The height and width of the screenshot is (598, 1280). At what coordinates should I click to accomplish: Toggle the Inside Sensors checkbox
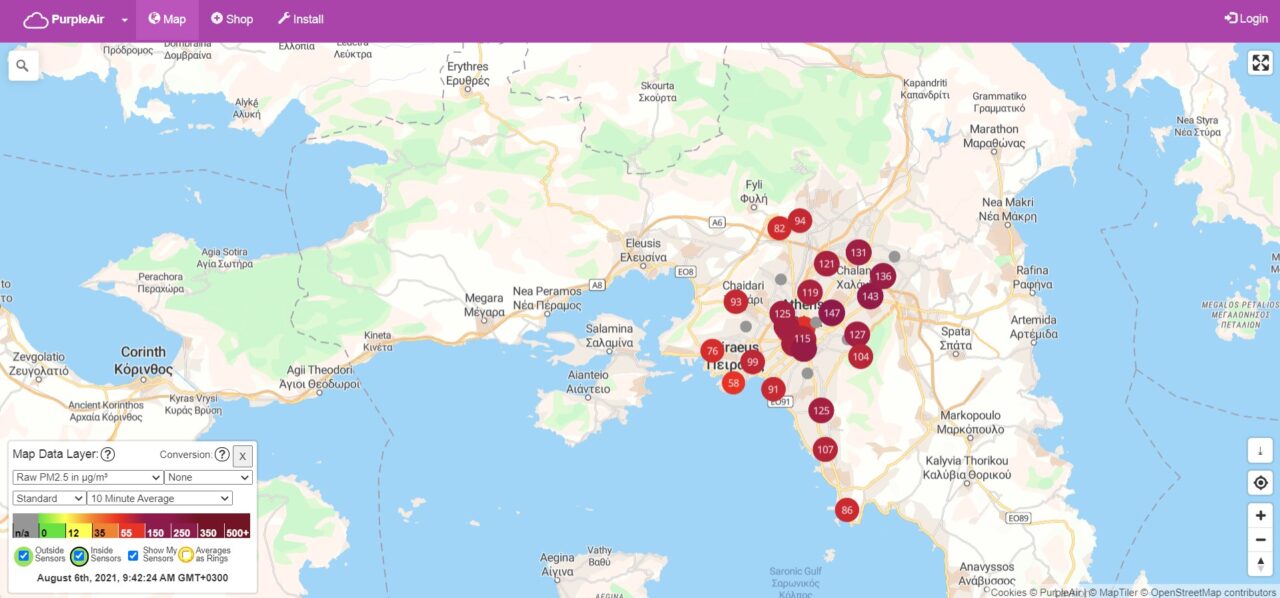tap(79, 555)
